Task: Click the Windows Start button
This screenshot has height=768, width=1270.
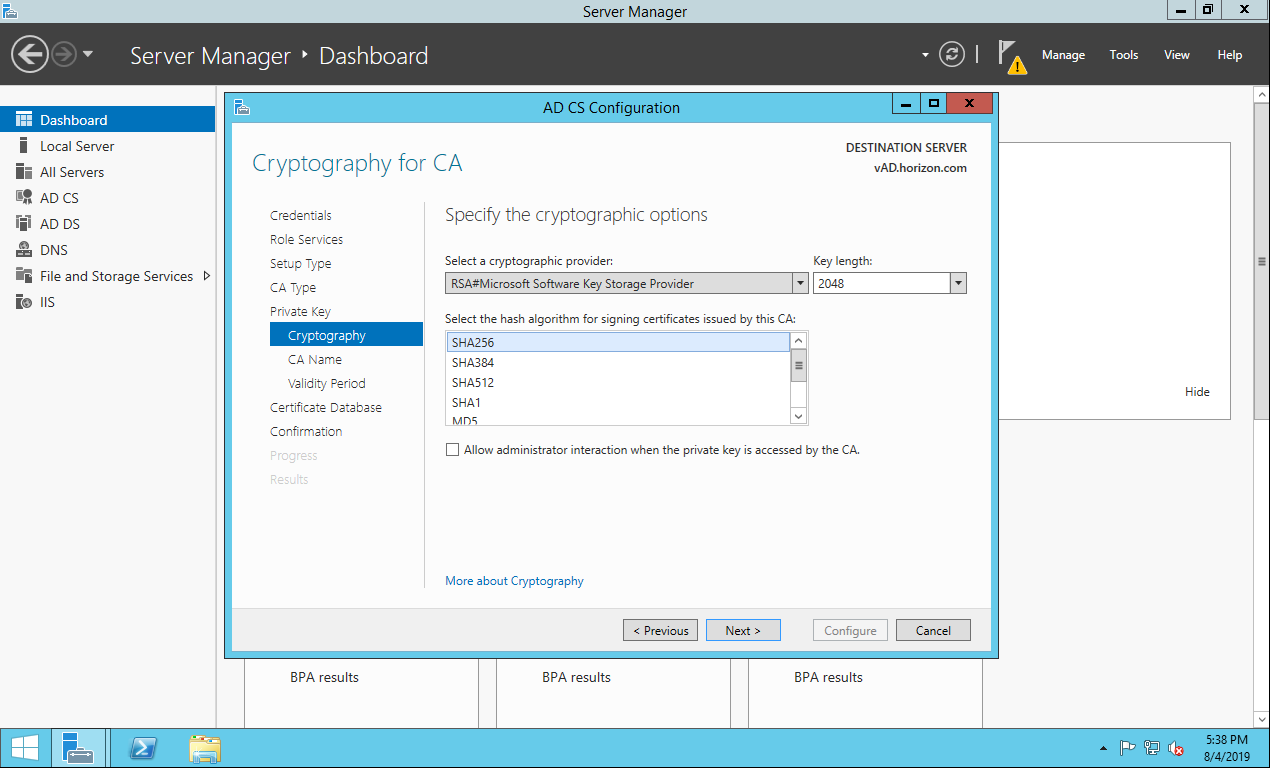Action: 25,748
